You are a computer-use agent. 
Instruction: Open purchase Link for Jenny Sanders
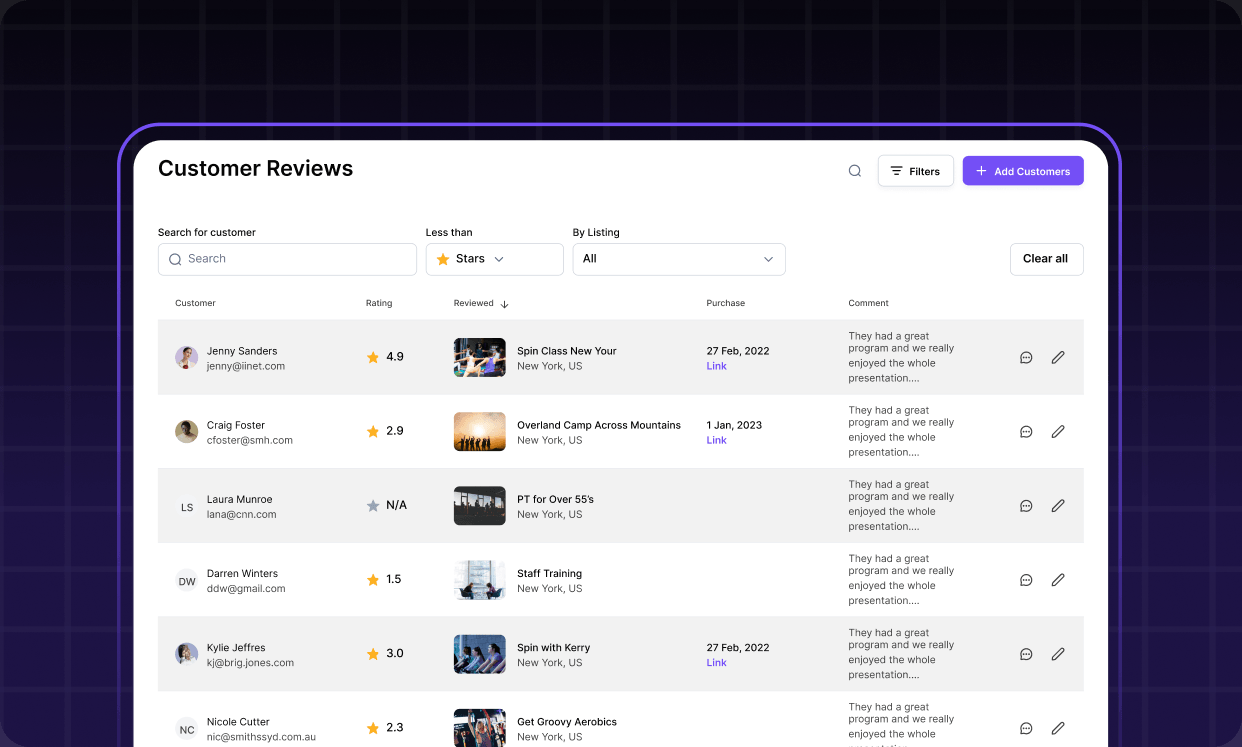(x=716, y=366)
